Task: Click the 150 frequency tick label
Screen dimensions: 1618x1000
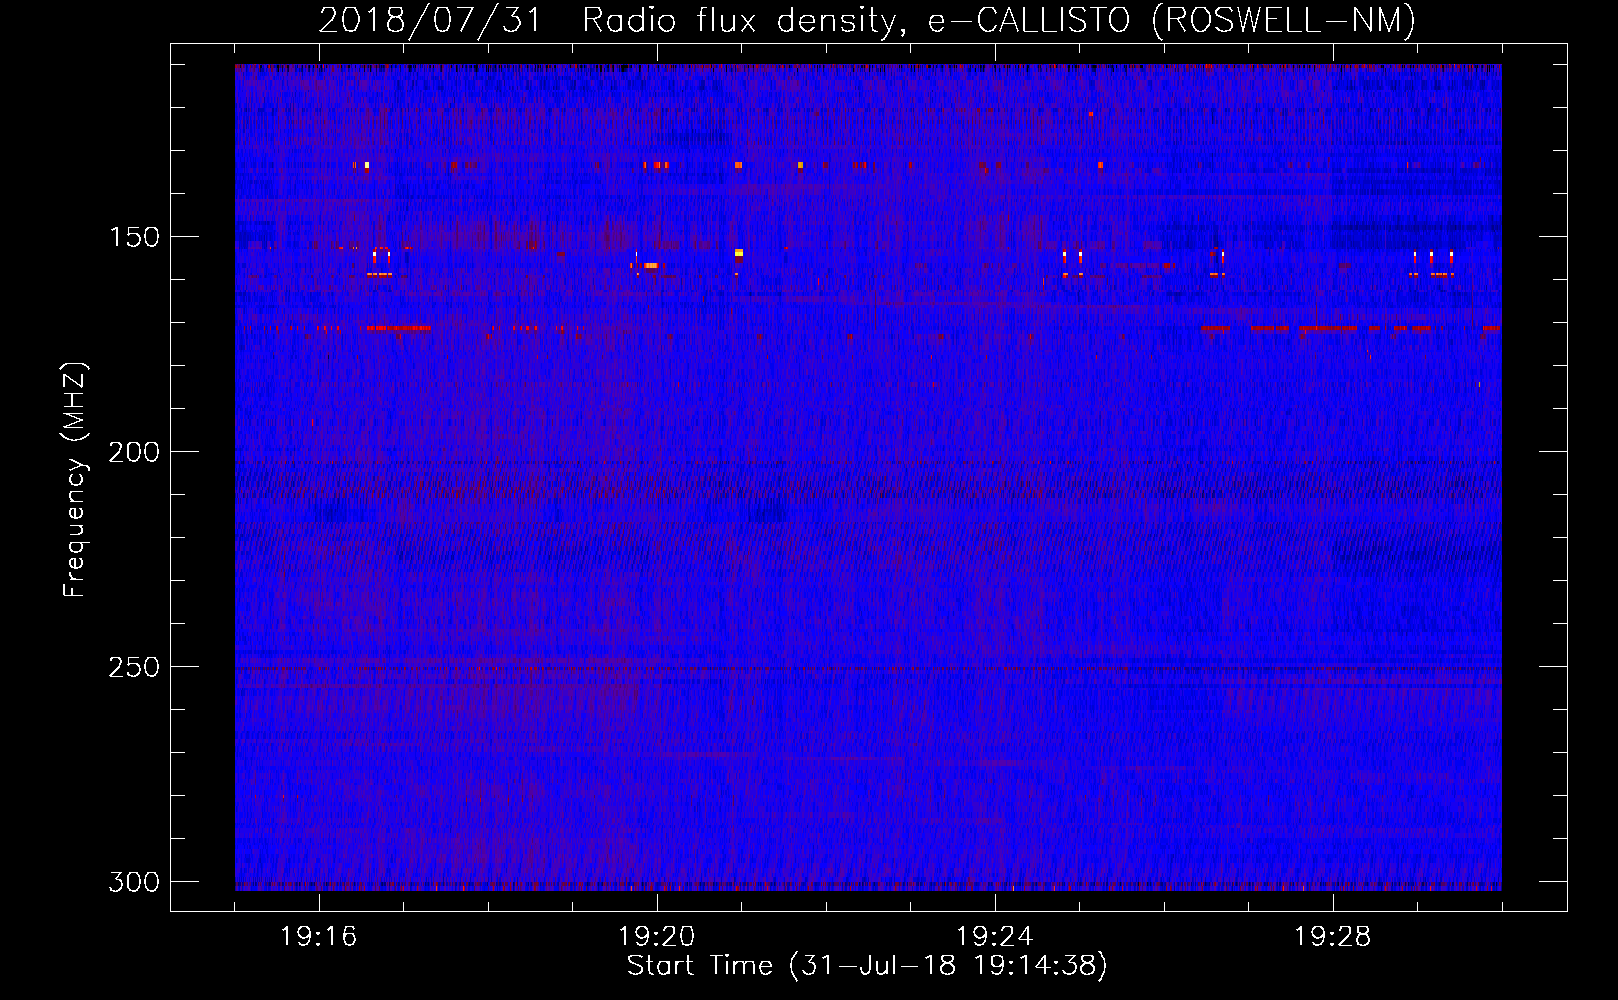Action: pos(134,237)
